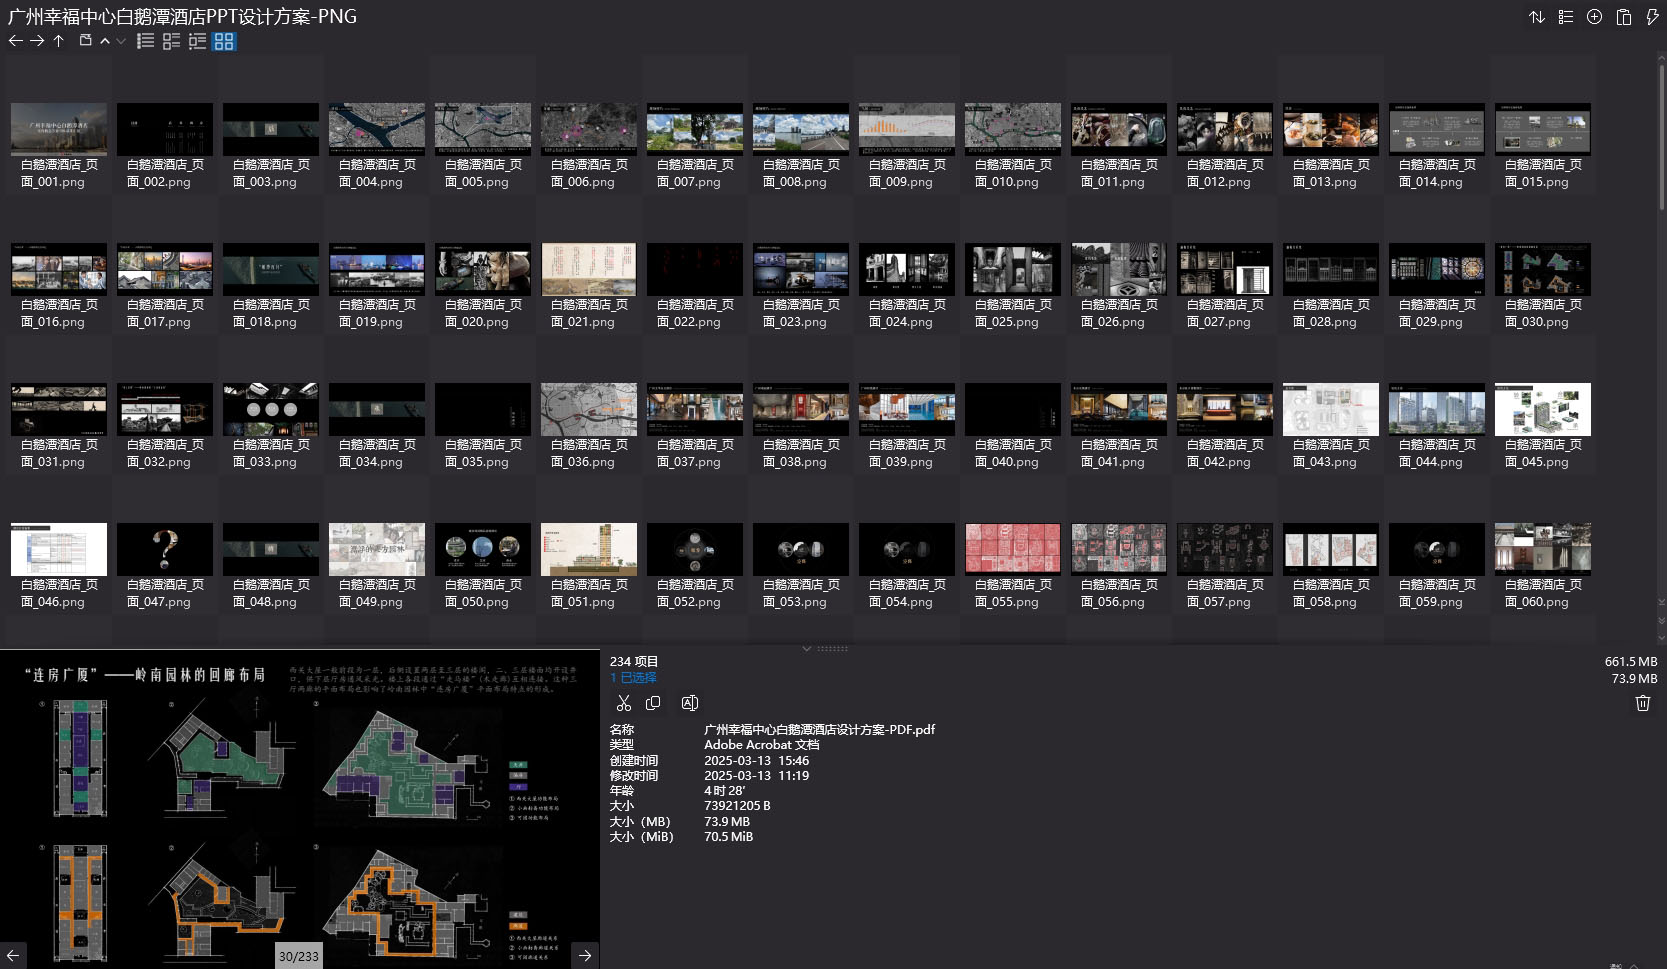Click the up chevron next to folder icon

(105, 41)
